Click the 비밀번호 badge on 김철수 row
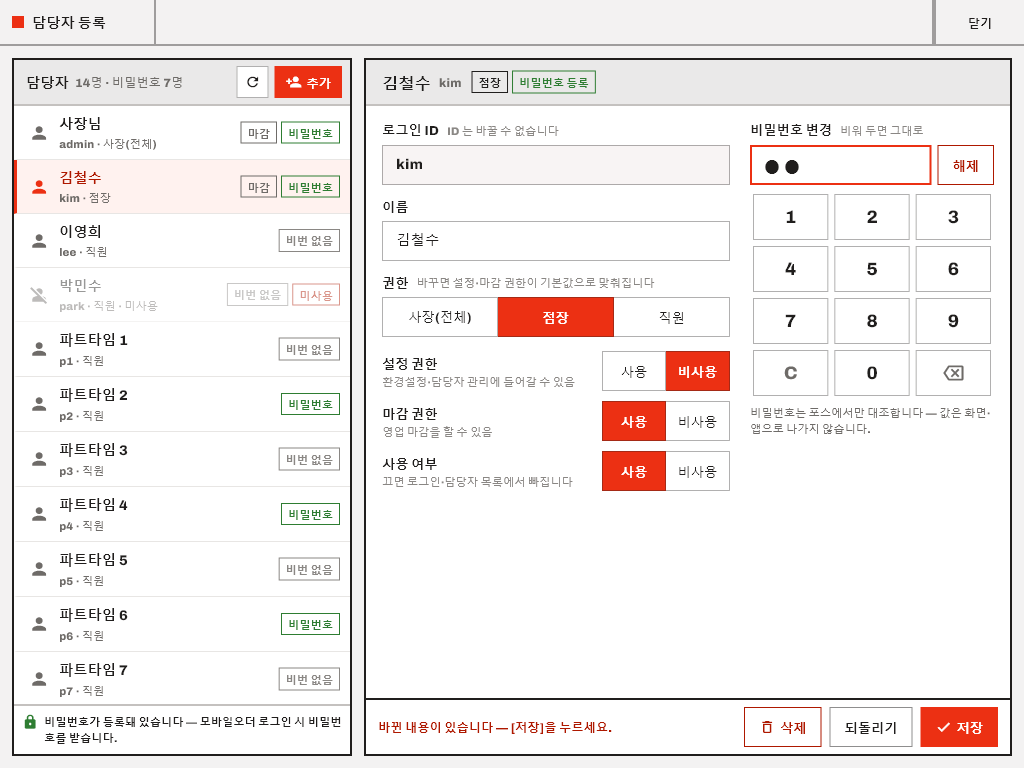Viewport: 1024px width, 768px height. [x=310, y=187]
